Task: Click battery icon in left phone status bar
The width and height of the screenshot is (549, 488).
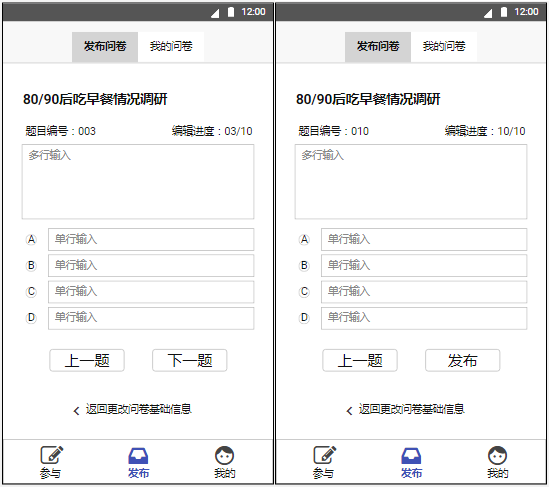Action: 231,12
